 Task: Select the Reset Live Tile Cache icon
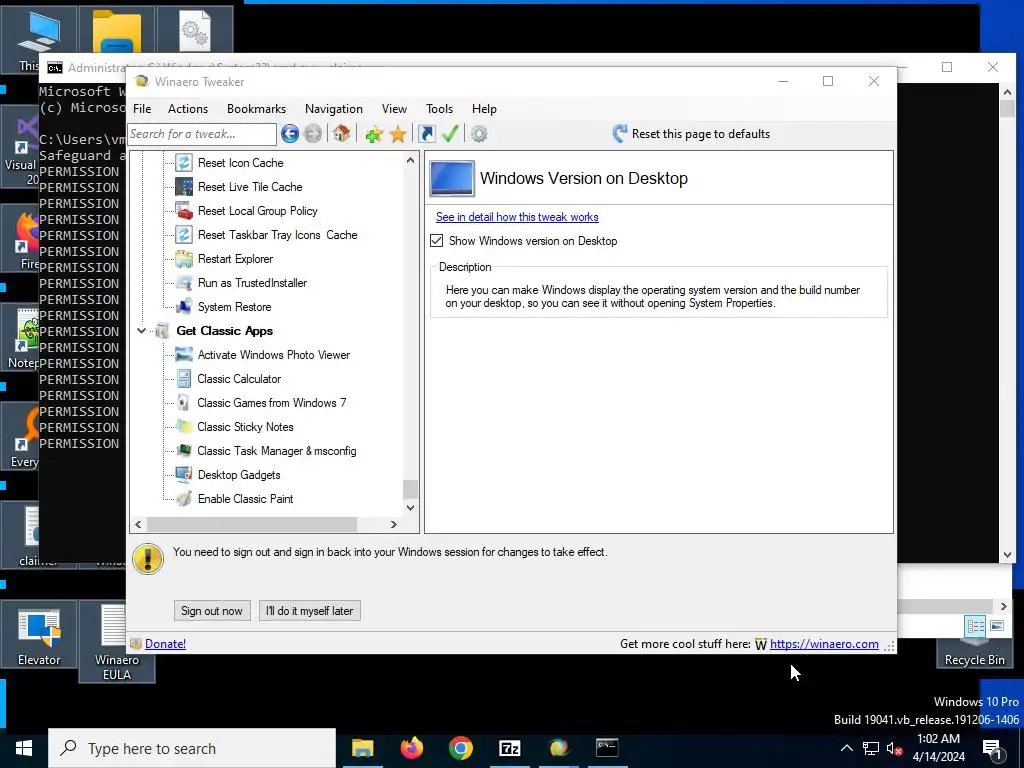point(184,187)
